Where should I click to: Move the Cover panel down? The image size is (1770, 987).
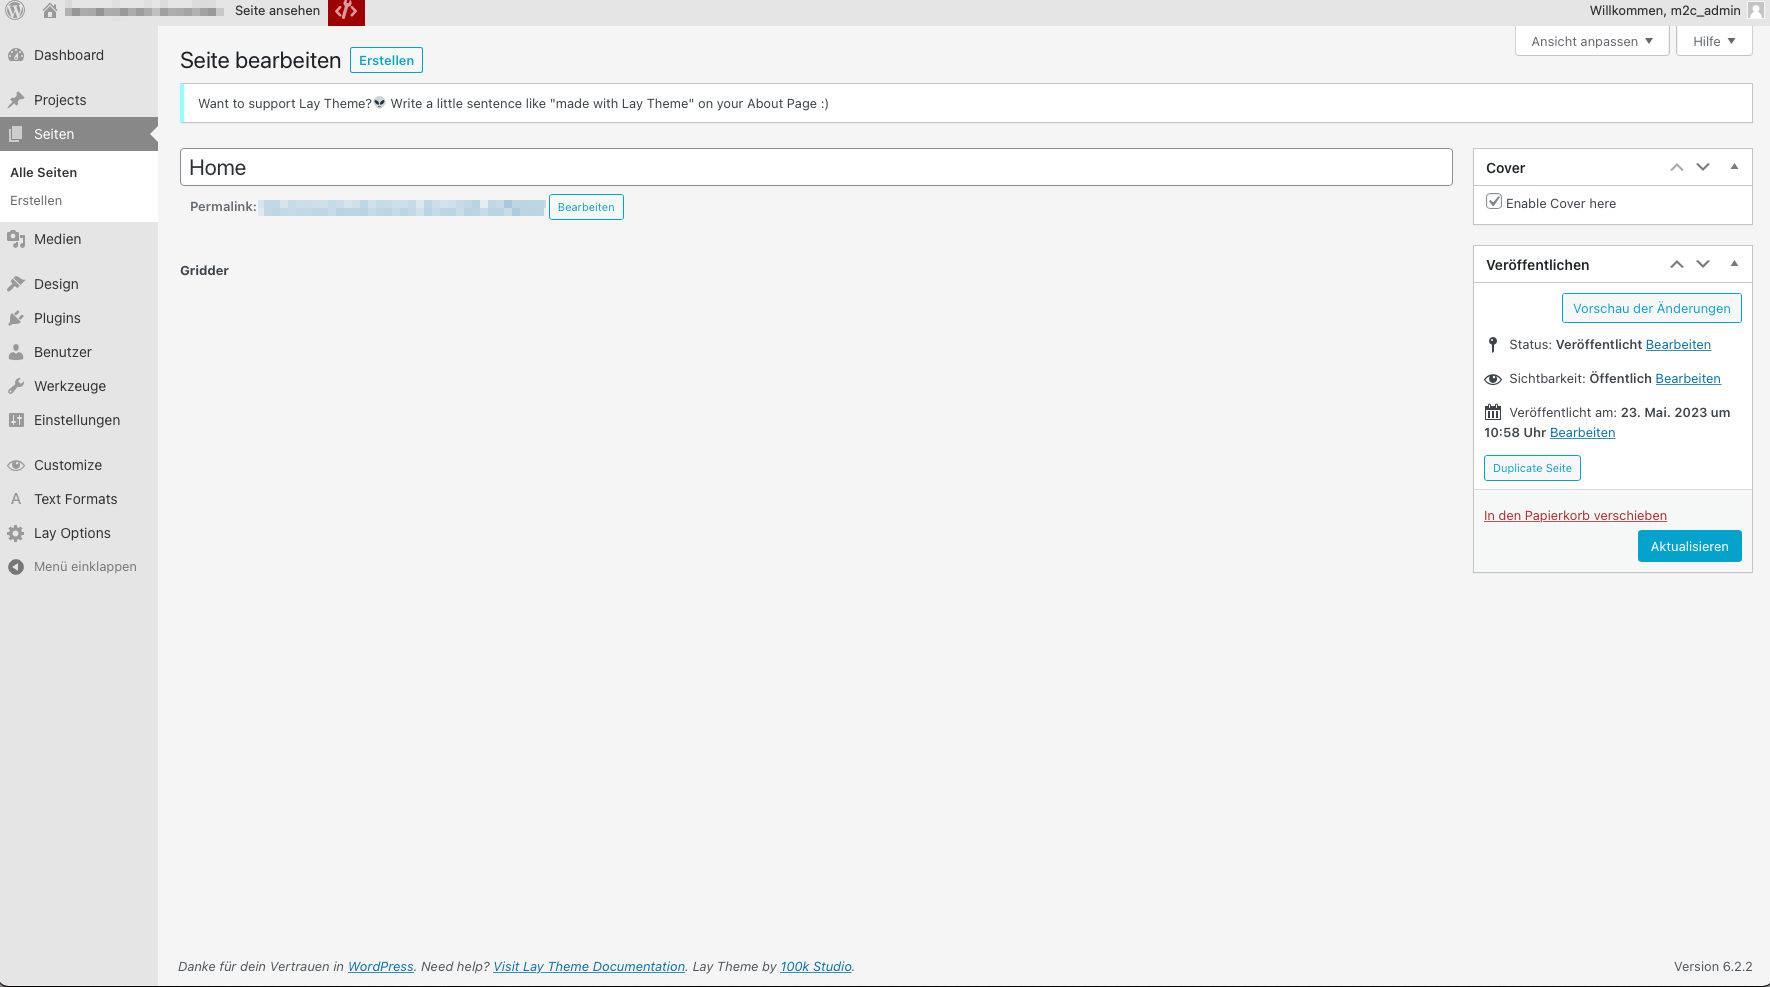coord(1703,168)
